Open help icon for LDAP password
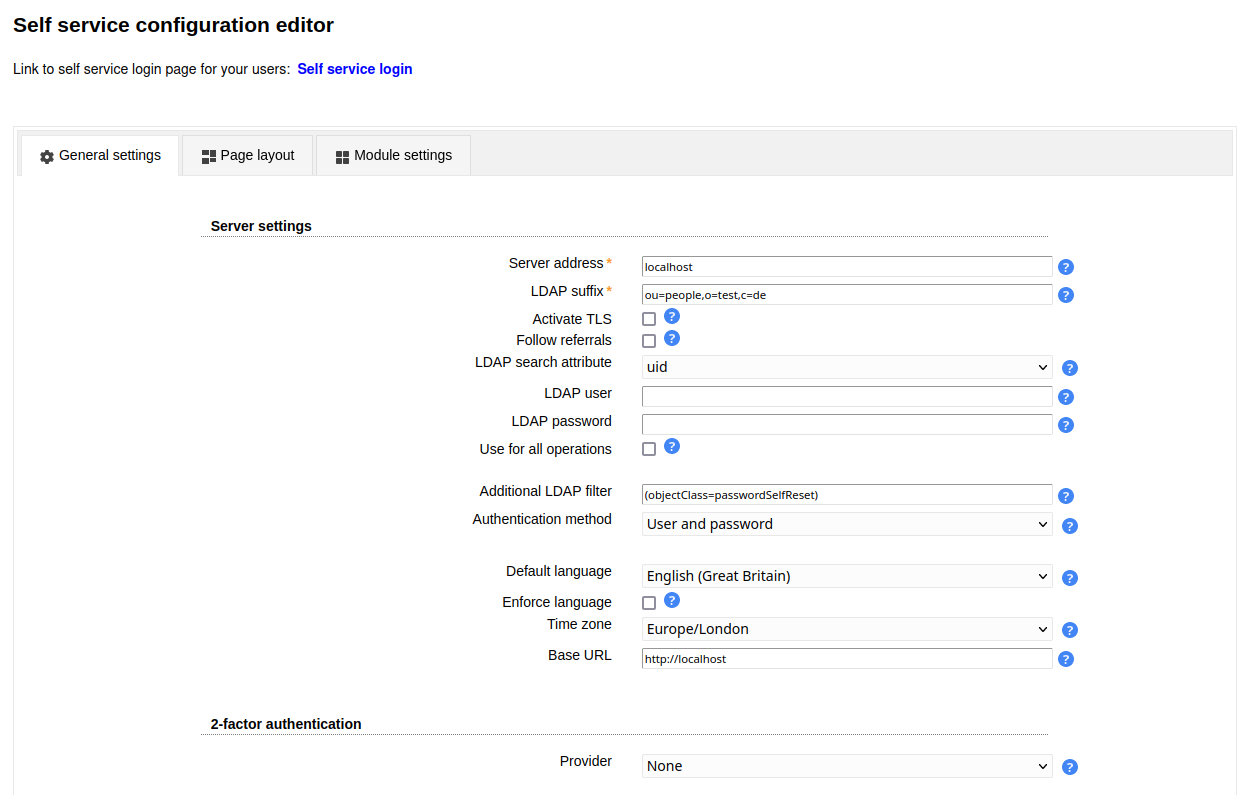1254x795 pixels. pyautogui.click(x=1066, y=425)
